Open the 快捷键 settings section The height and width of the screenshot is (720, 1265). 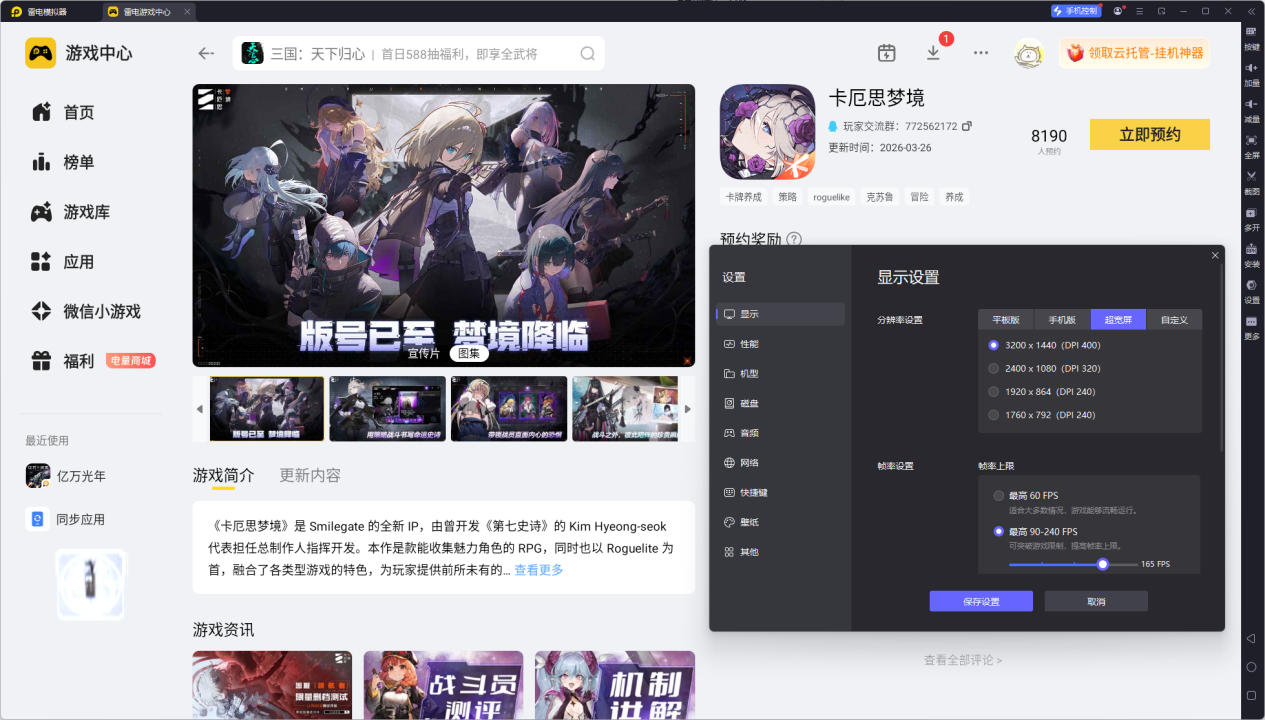coord(781,492)
